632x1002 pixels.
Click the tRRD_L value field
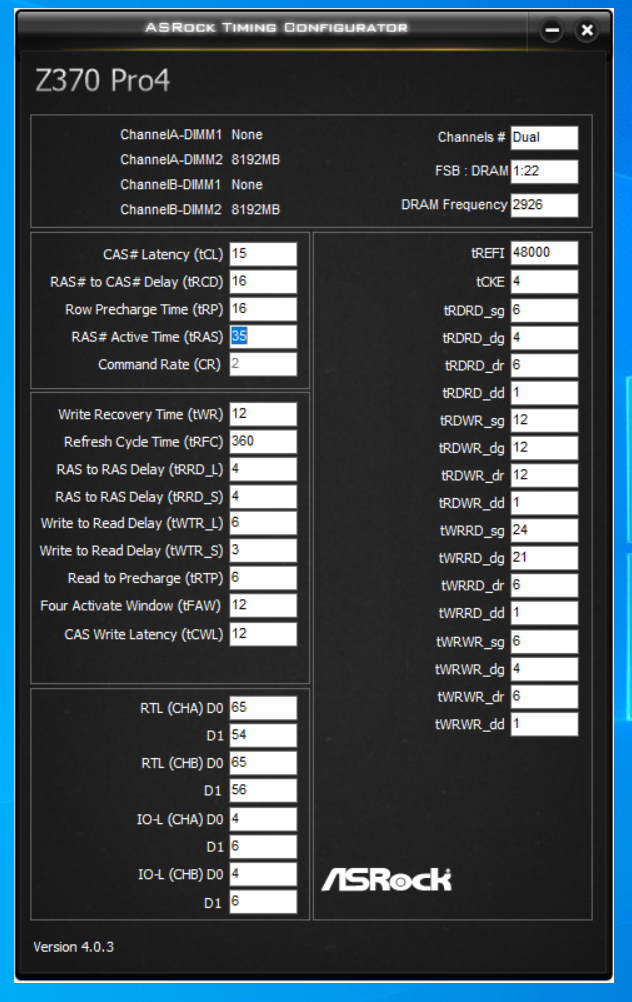(x=263, y=468)
